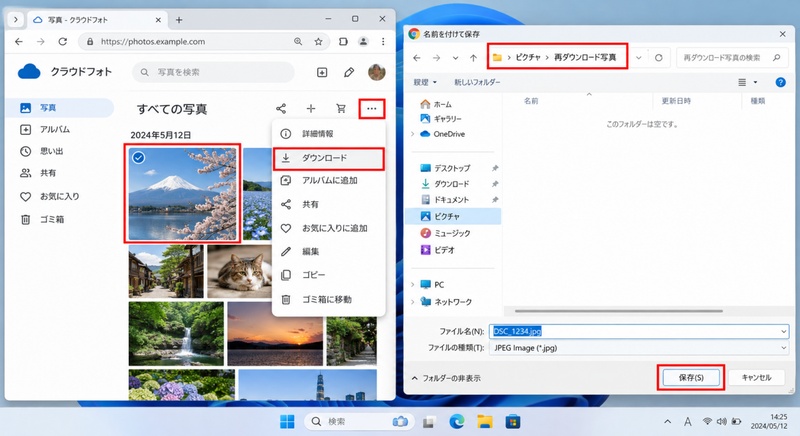The height and width of the screenshot is (436, 800).
Task: Click the キャンセル button
Action: point(756,378)
